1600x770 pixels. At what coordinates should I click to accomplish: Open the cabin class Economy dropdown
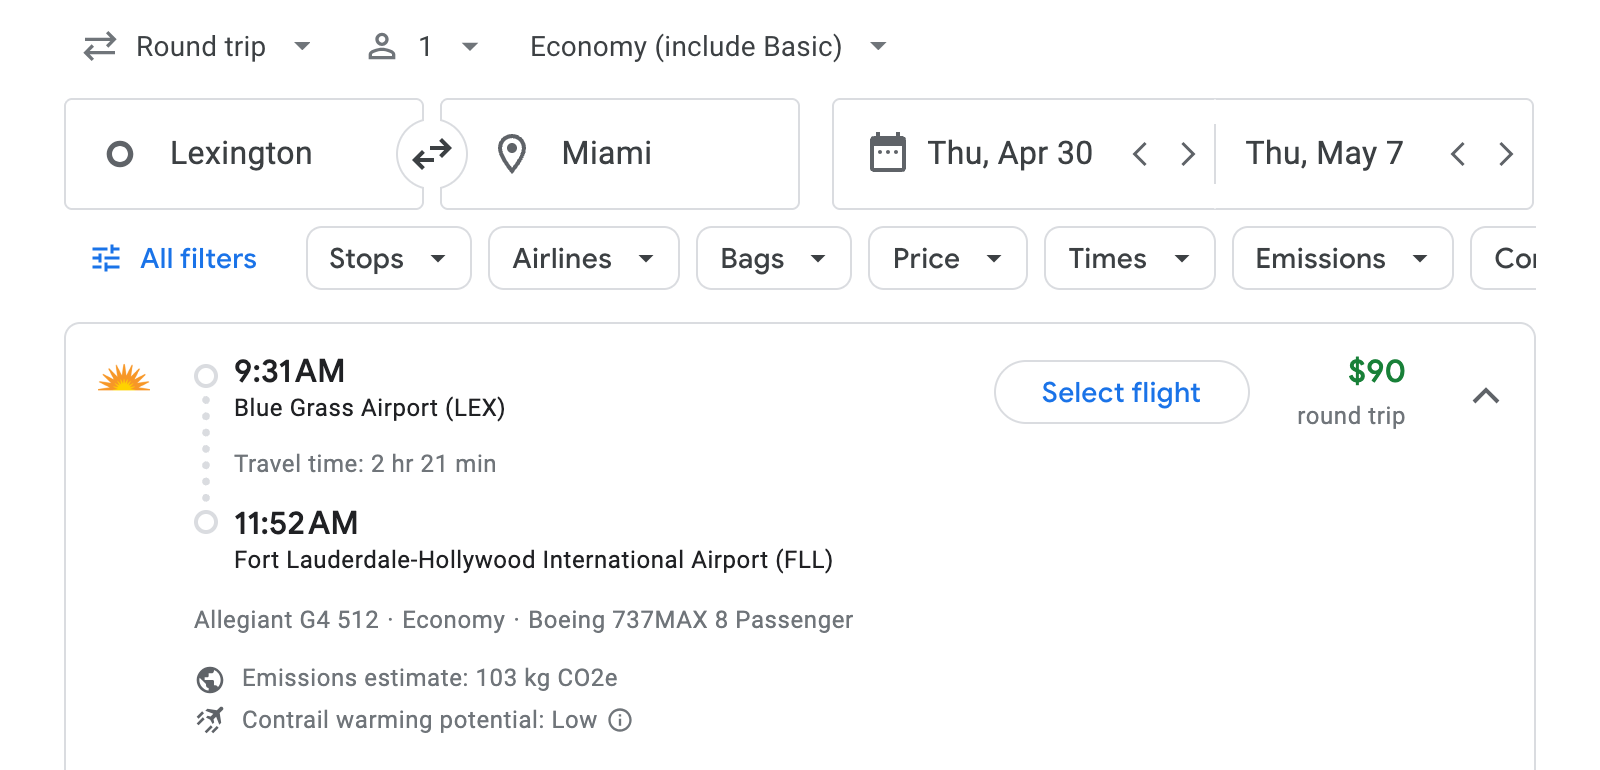[706, 46]
